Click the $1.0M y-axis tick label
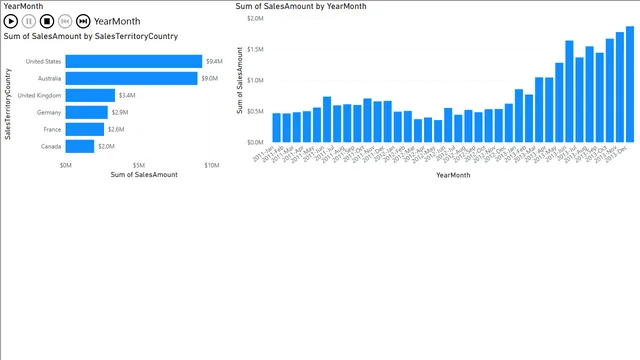Viewport: 640px width, 360px height. point(256,80)
